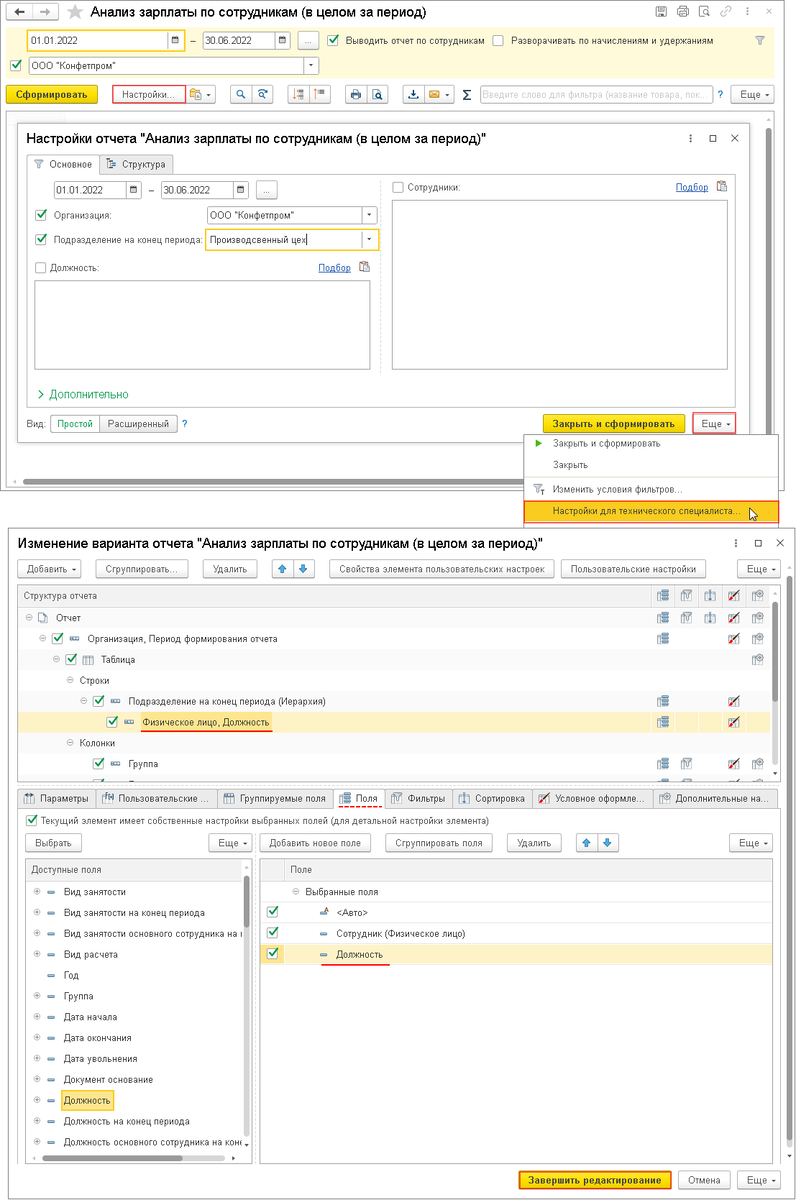Screen dimensions: 796x1200
Task: Click the Сформировать button
Action: click(51, 94)
